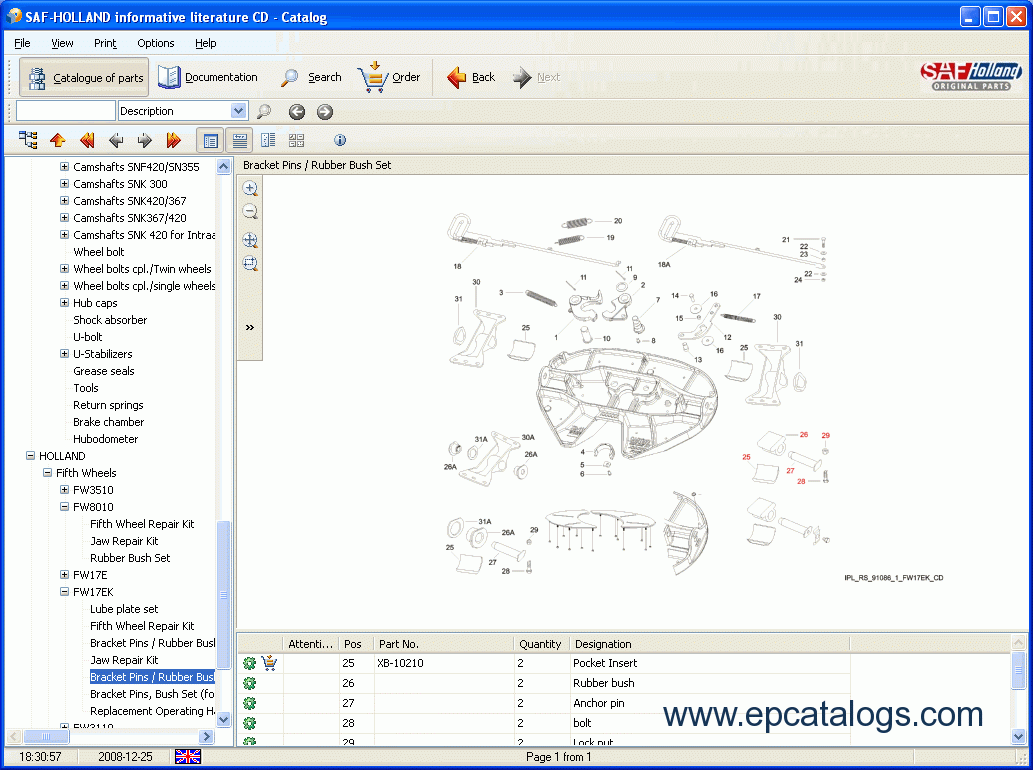The width and height of the screenshot is (1033, 770).
Task: Click the double red fast-forward arrows icon
Action: pos(173,140)
